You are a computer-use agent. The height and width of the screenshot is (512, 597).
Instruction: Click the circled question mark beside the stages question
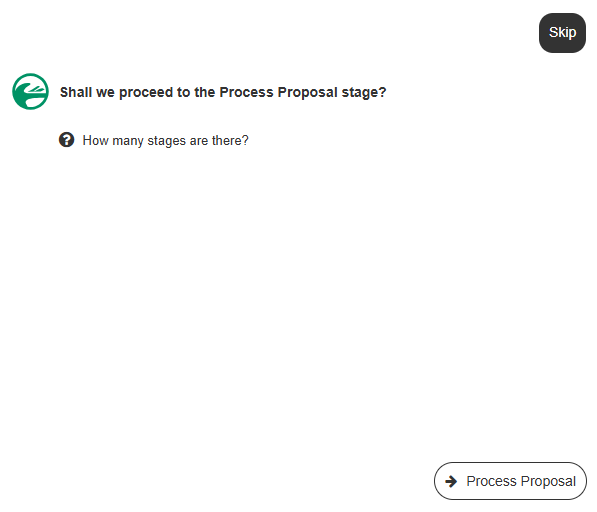(x=66, y=140)
